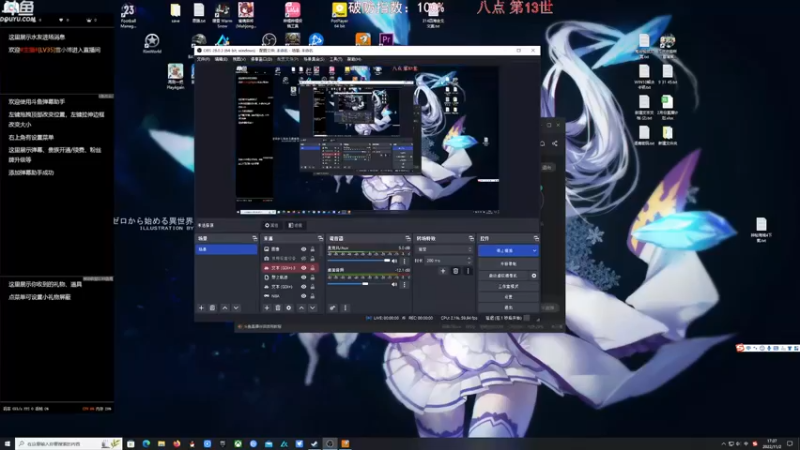800x450 pixels.
Task: Move scene down in Scenes panel
Action: (236, 308)
